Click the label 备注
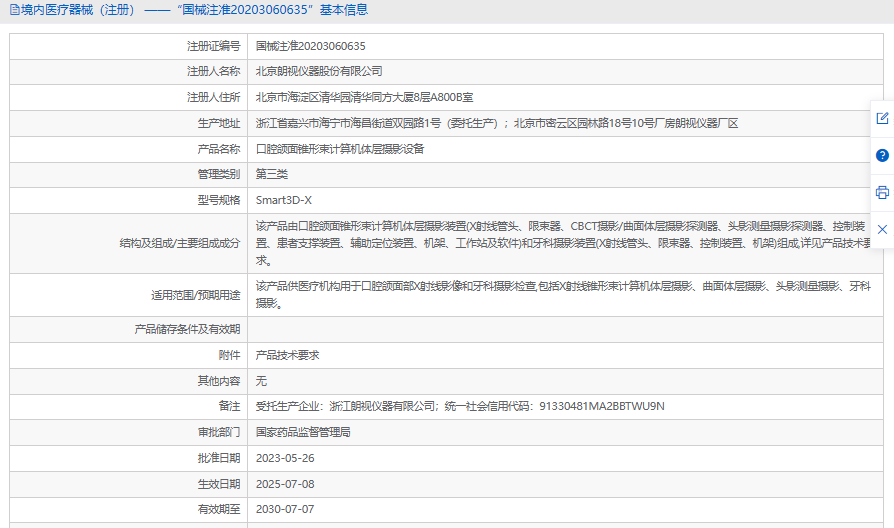 point(230,406)
